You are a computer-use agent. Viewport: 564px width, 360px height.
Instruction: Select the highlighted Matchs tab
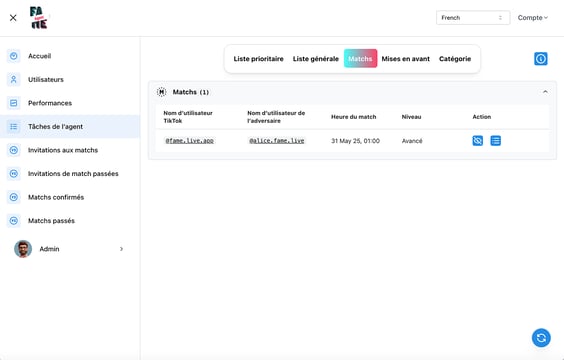pyautogui.click(x=360, y=58)
